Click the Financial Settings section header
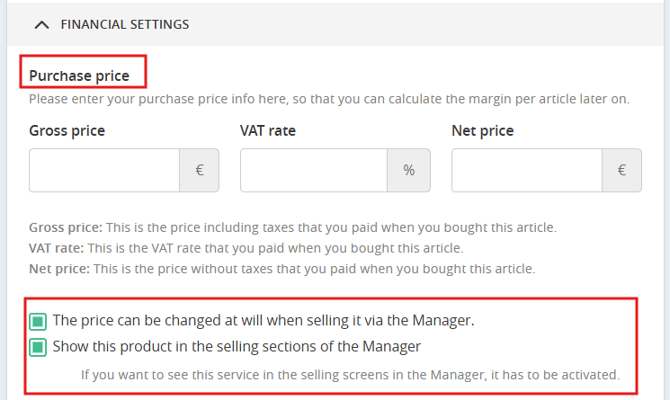This screenshot has height=400, width=670. point(335,24)
